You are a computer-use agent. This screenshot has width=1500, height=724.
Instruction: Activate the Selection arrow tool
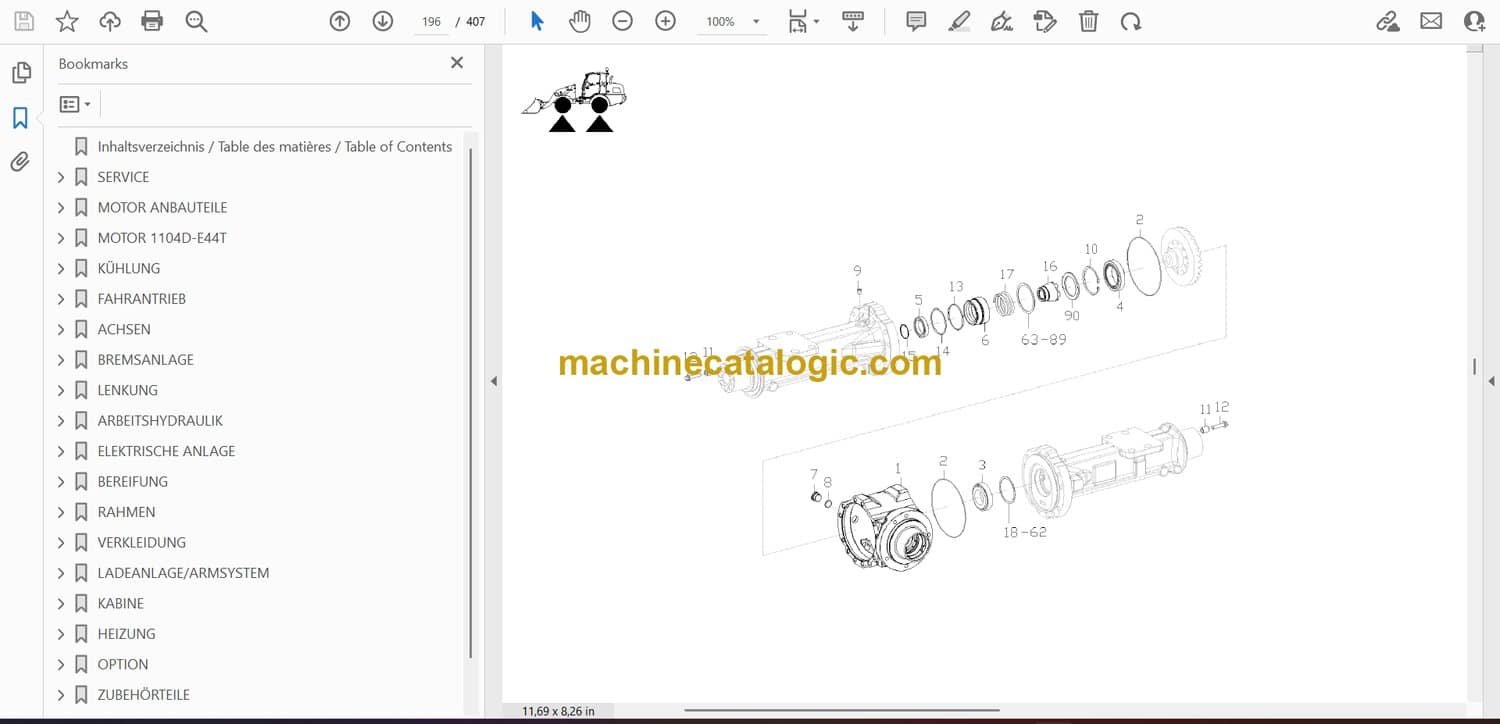tap(537, 21)
